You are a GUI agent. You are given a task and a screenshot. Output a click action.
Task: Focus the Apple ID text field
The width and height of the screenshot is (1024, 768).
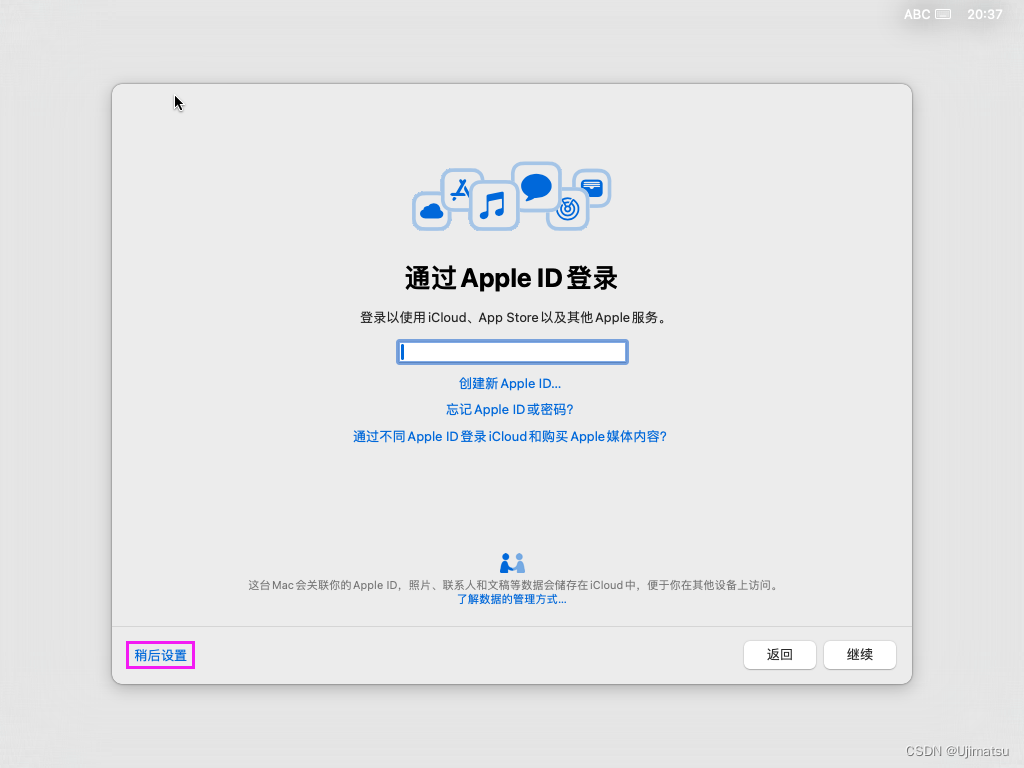[x=512, y=352]
